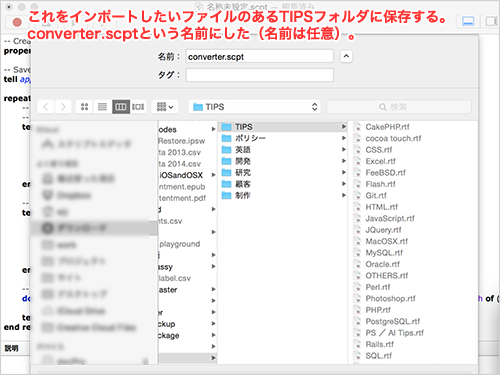Expand the 開発 folder arrow
Screen dimensions: 500x375
343,161
